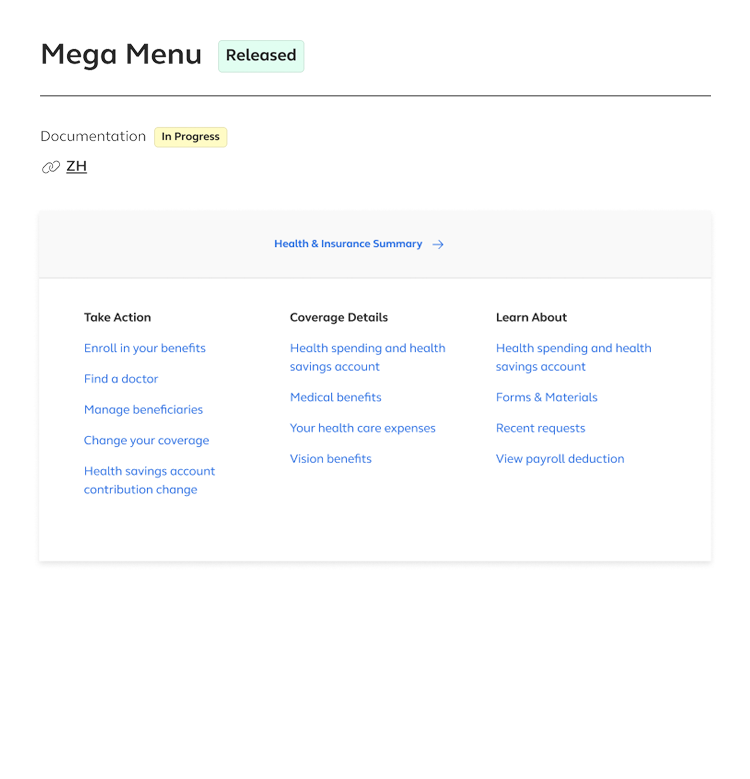Open the ZH documentation link
This screenshot has width=750, height=779.
pos(76,166)
